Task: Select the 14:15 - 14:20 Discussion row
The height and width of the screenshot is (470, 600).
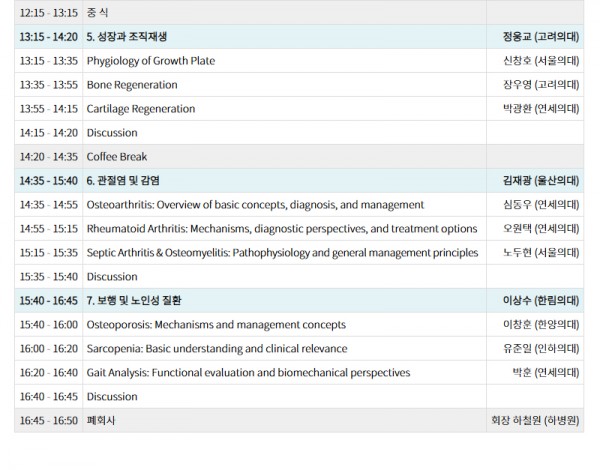Action: 112,133
